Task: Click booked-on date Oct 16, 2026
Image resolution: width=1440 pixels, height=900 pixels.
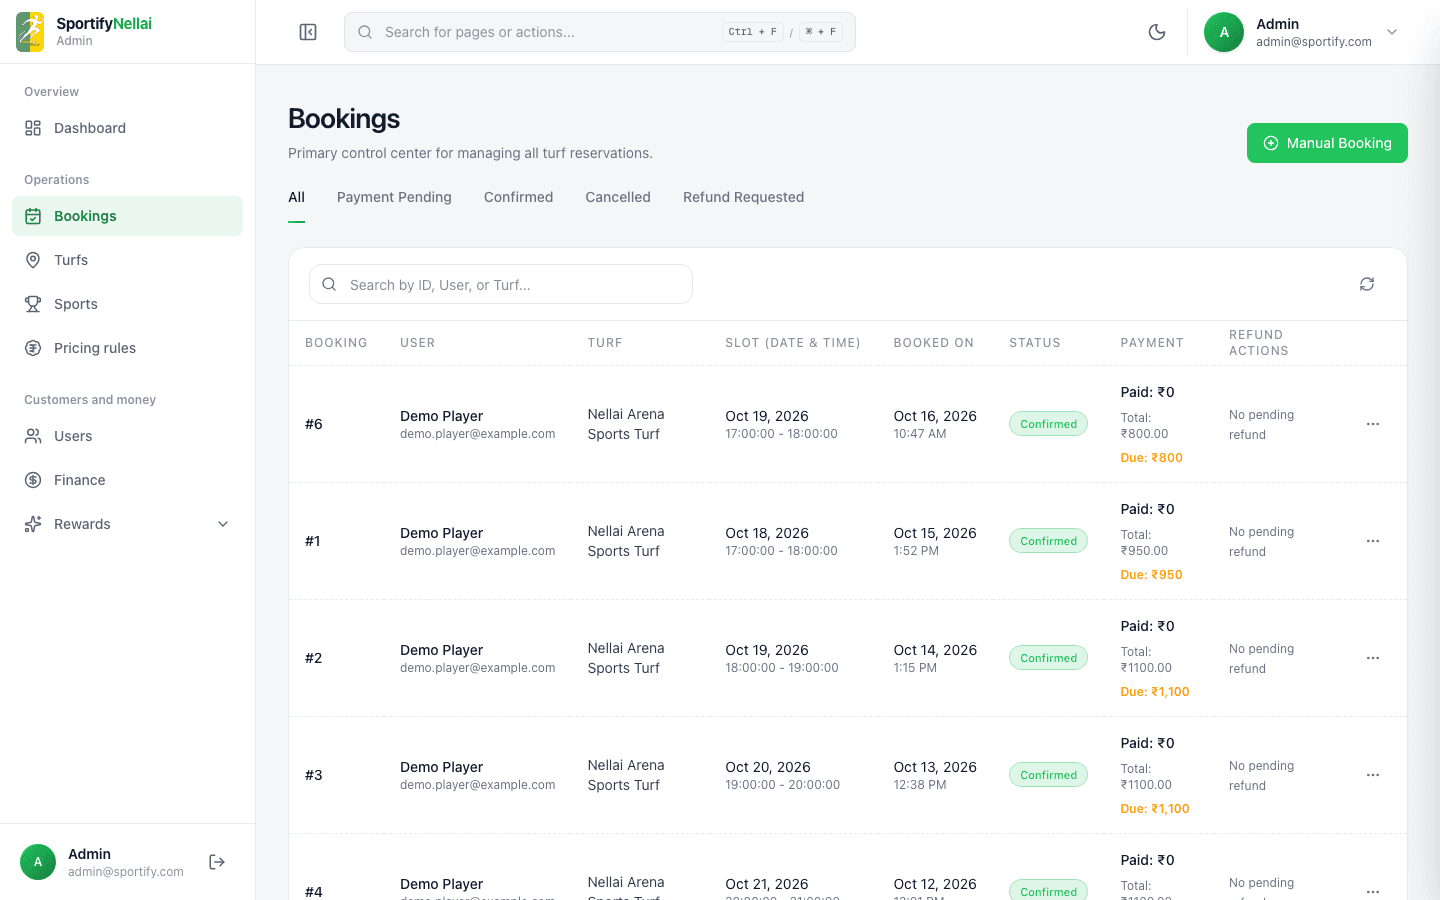Action: point(935,416)
